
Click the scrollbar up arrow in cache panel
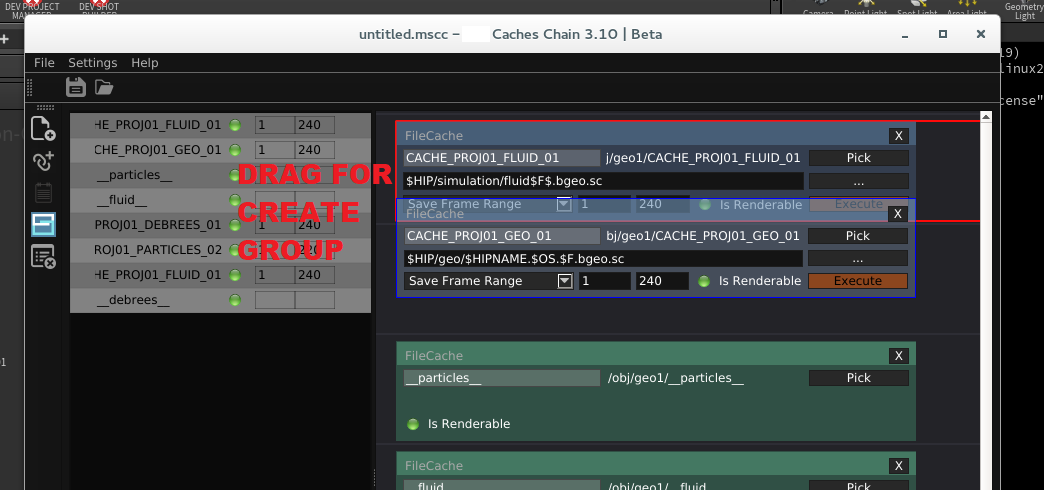(986, 119)
